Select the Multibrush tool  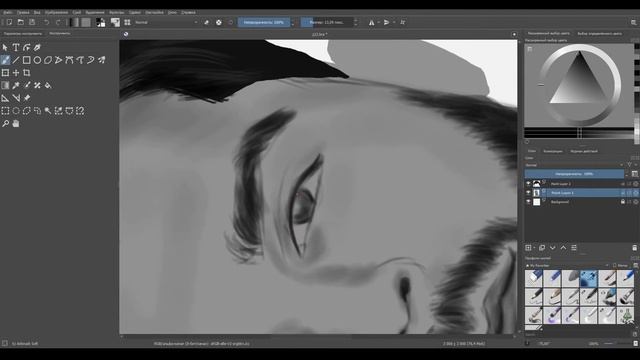tap(101, 60)
